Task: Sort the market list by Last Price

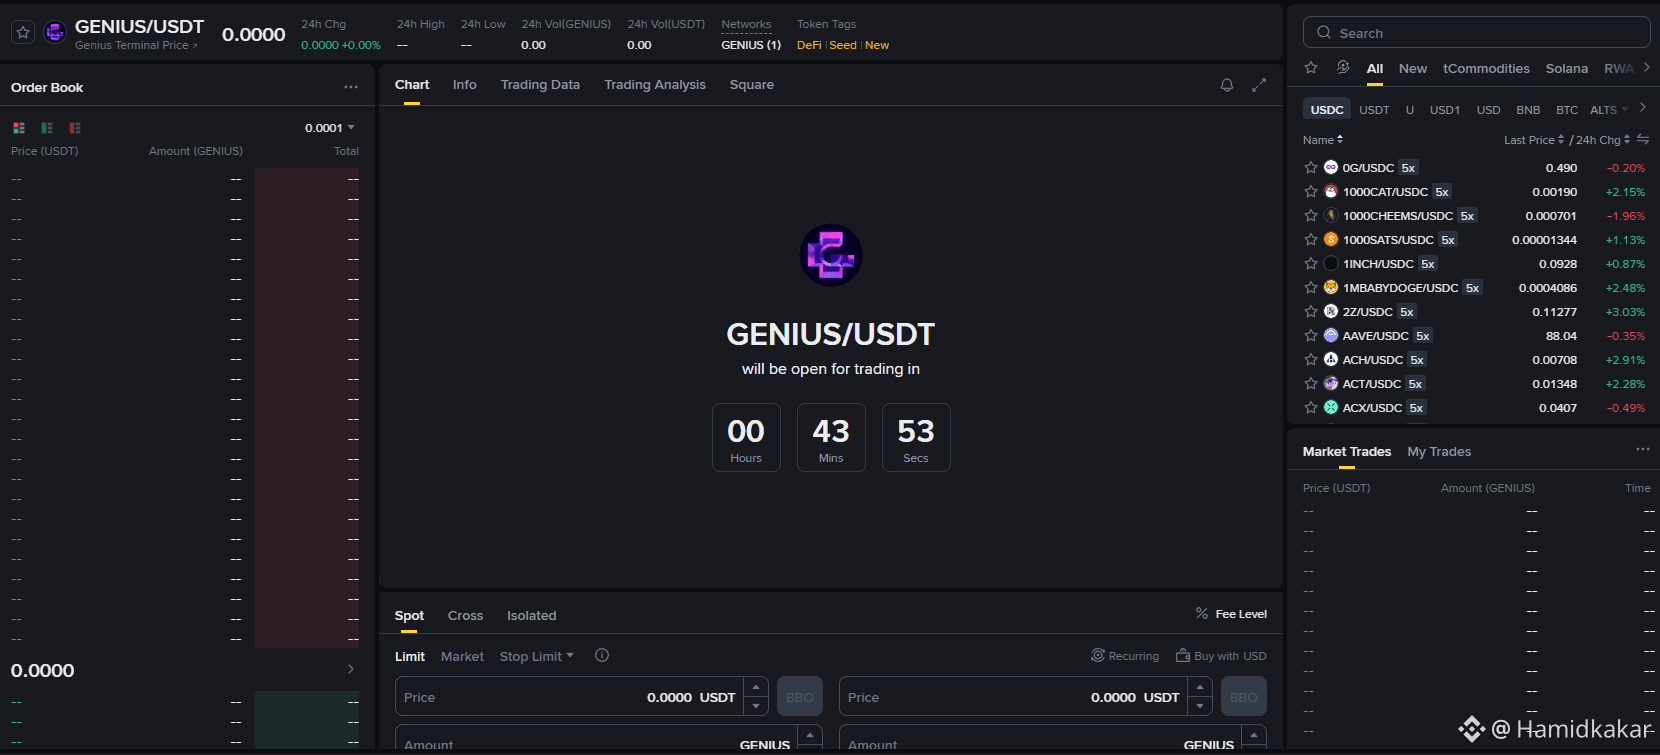Action: [x=1534, y=140]
